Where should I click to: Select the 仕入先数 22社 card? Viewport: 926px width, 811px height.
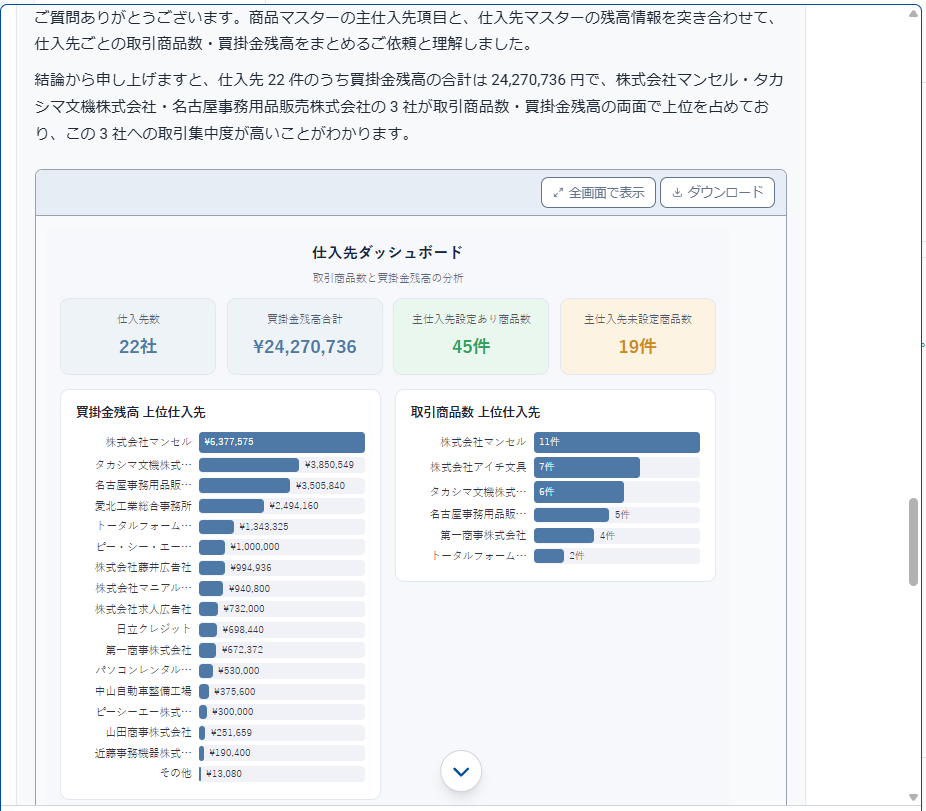[x=138, y=336]
